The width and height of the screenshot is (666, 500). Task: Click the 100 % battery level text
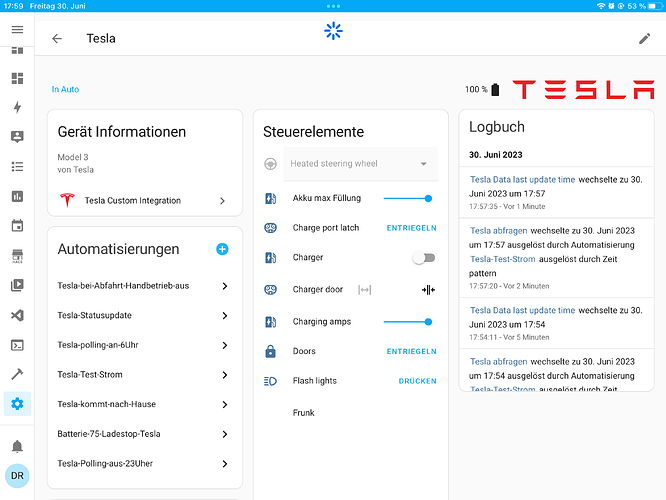(x=476, y=90)
